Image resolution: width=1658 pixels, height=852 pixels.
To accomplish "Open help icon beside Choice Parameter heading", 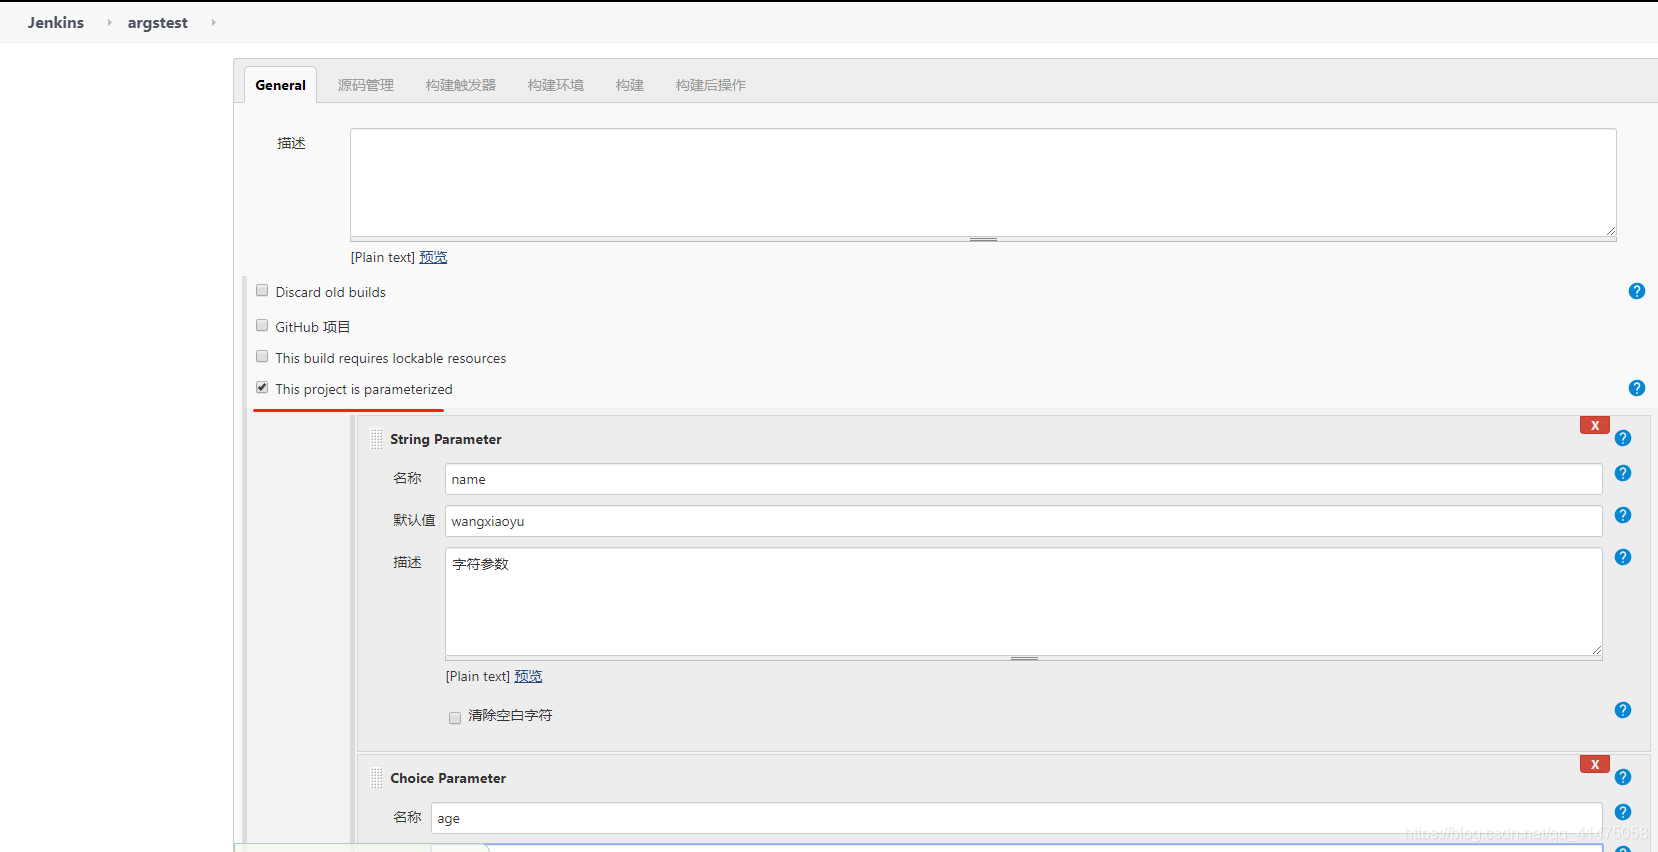I will tap(1623, 777).
